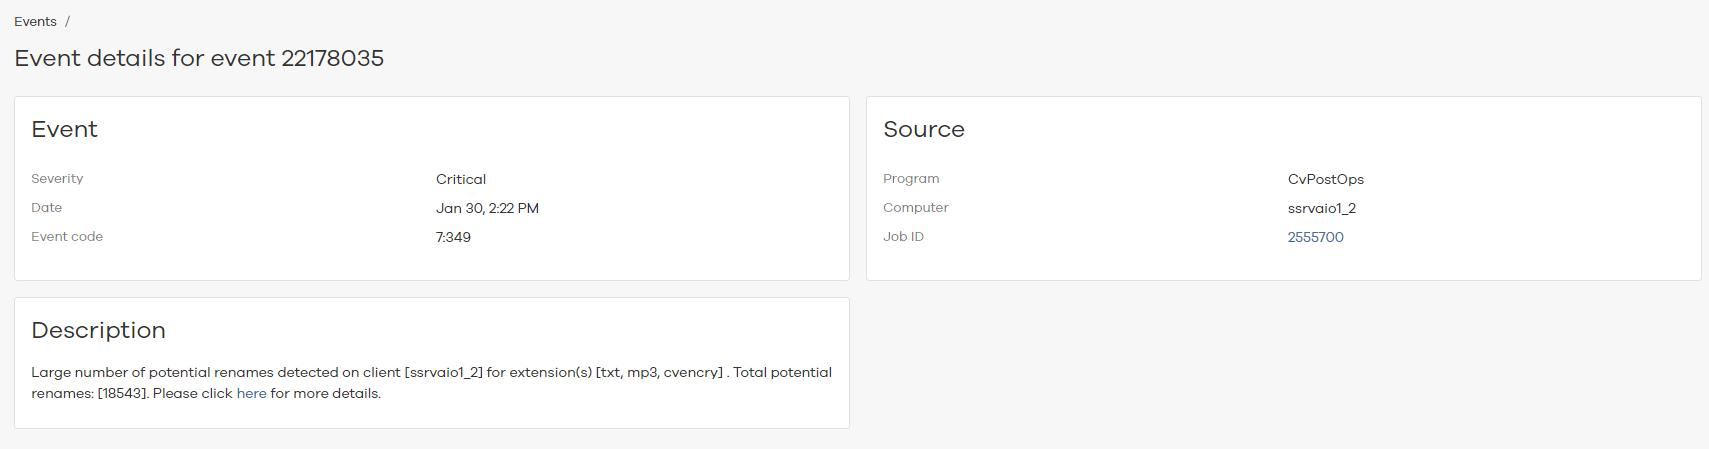
Task: Click the Program label
Action: coord(910,179)
